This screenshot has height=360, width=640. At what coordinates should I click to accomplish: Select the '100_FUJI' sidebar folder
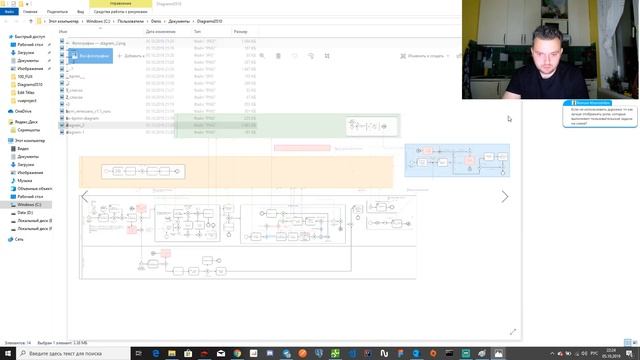[x=24, y=77]
